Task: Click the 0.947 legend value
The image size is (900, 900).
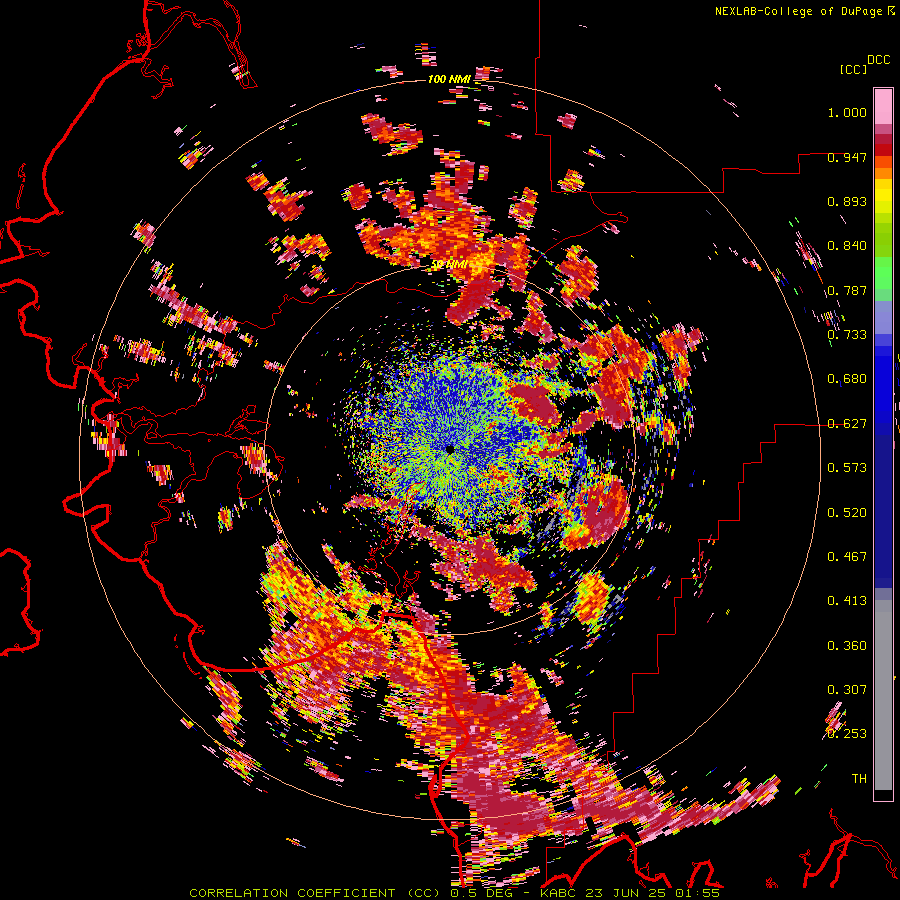Action: 847,157
